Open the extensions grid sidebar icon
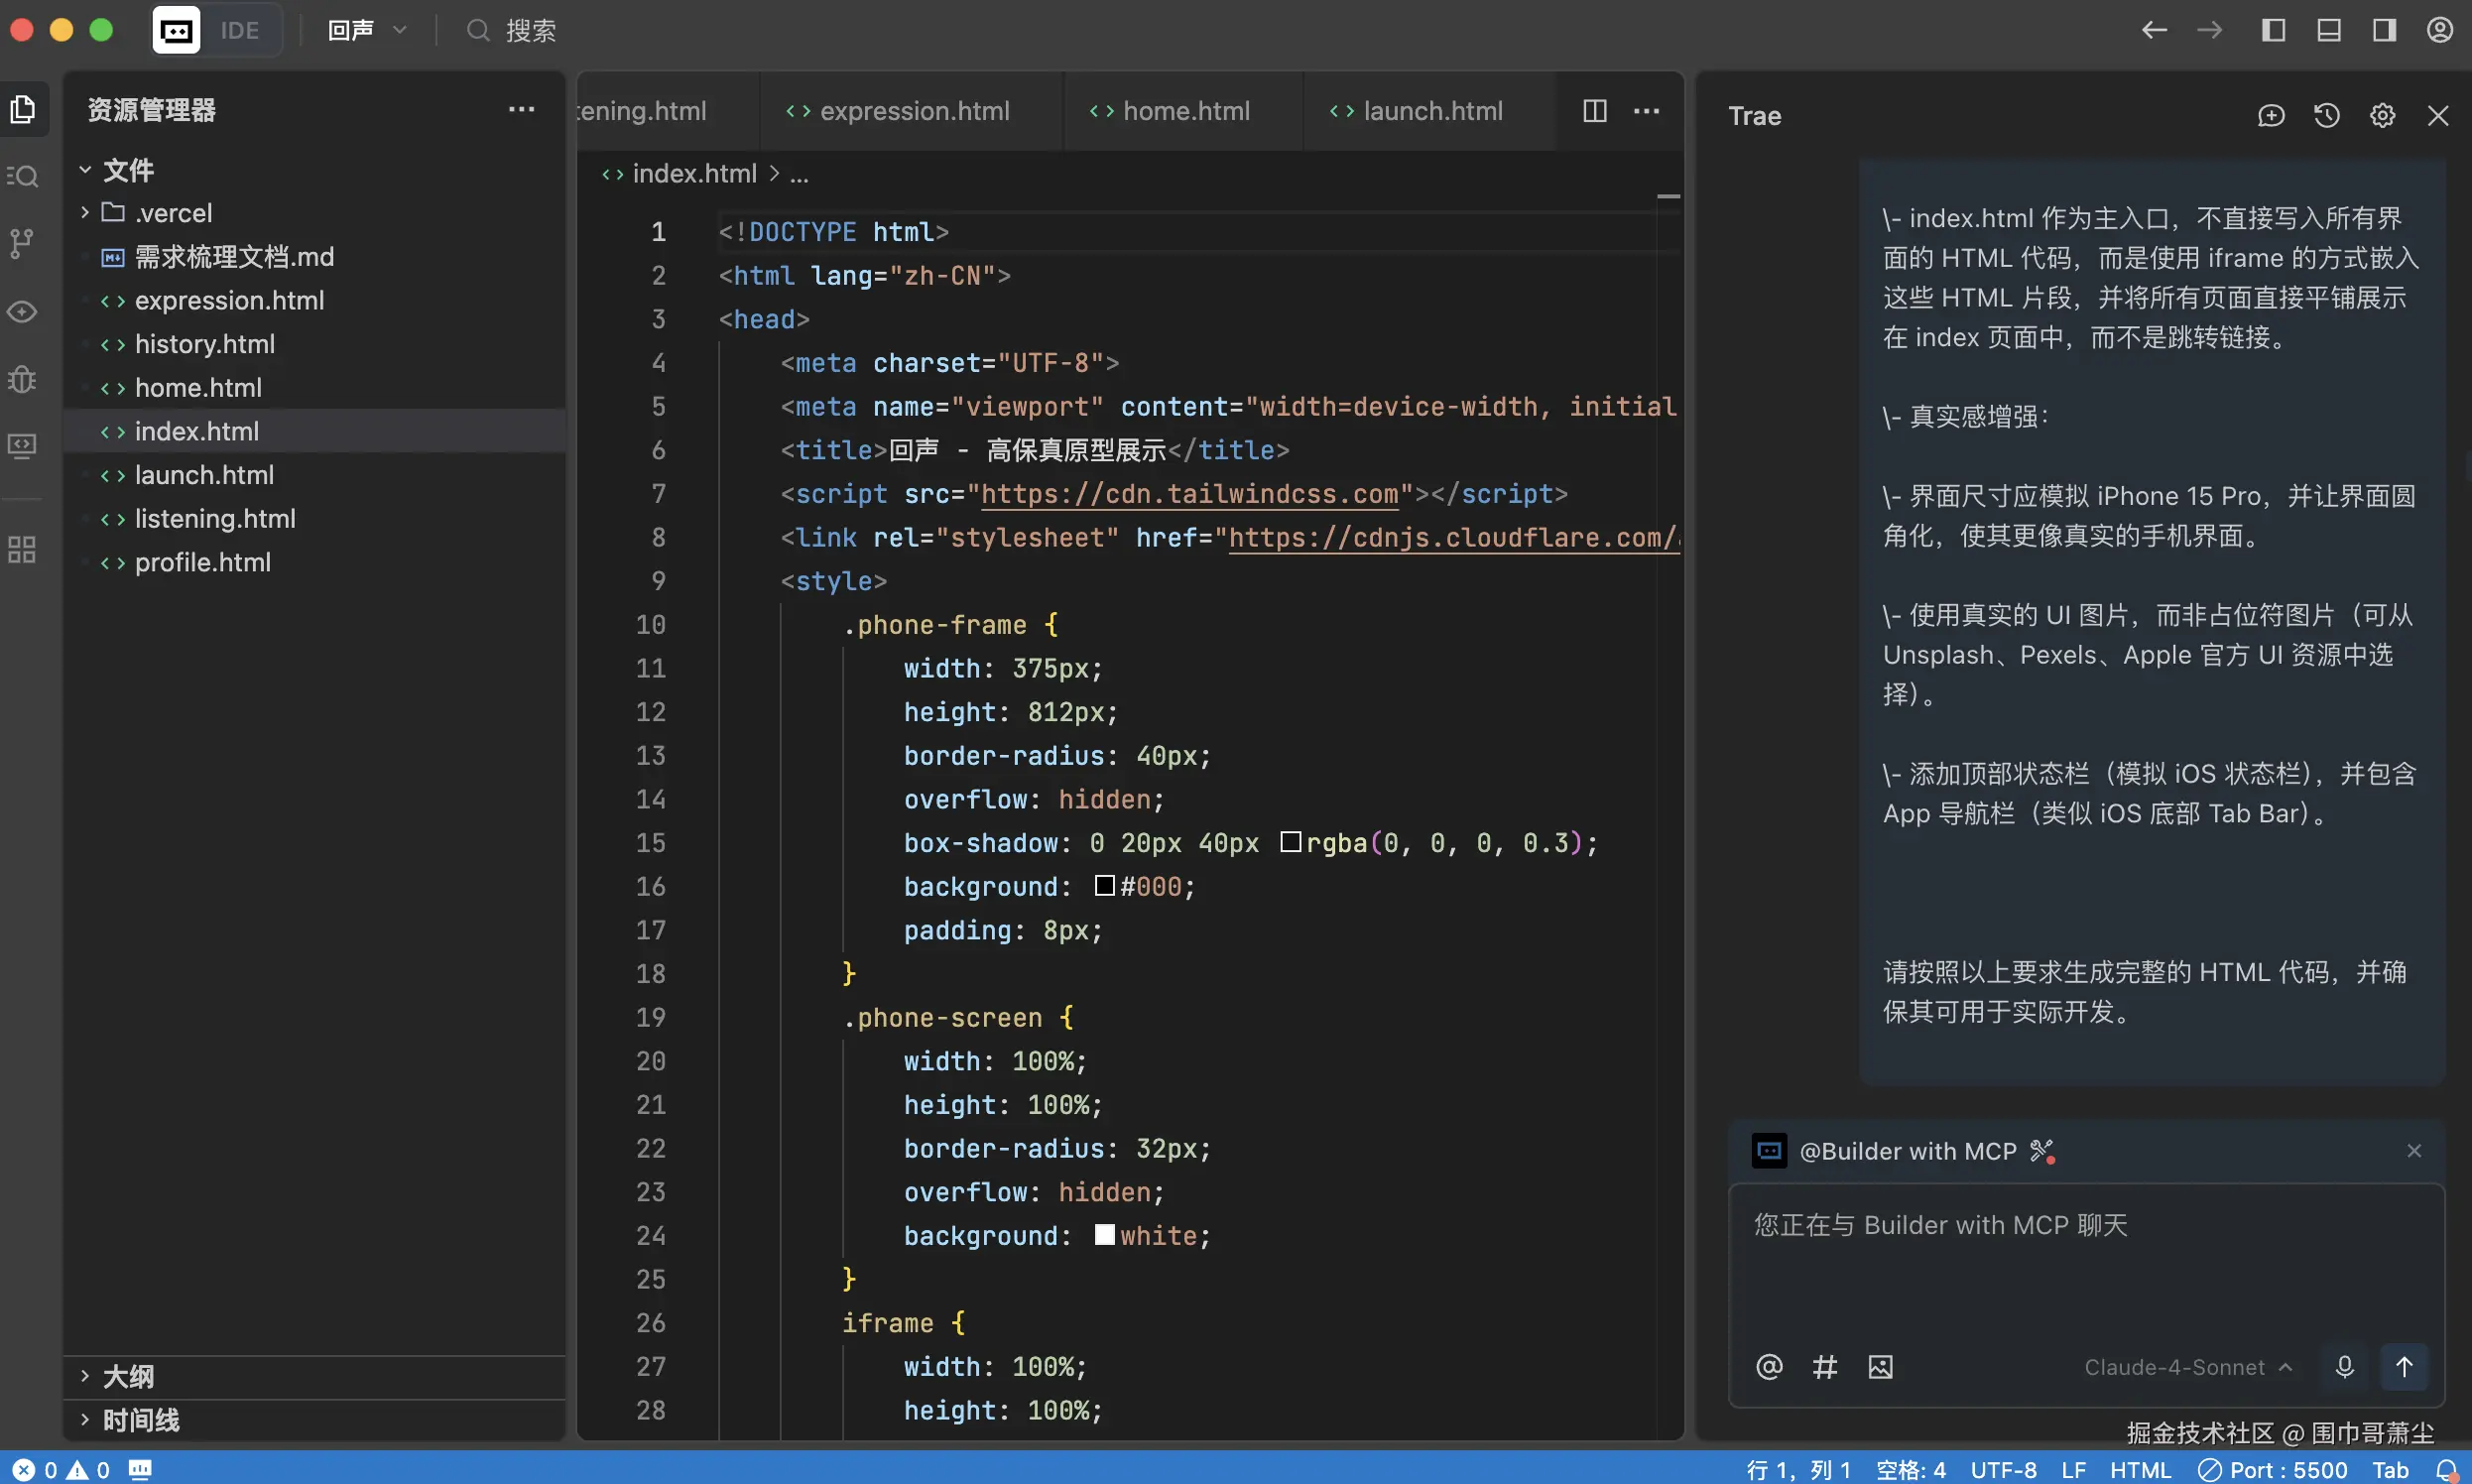The image size is (2472, 1484). tap(22, 549)
